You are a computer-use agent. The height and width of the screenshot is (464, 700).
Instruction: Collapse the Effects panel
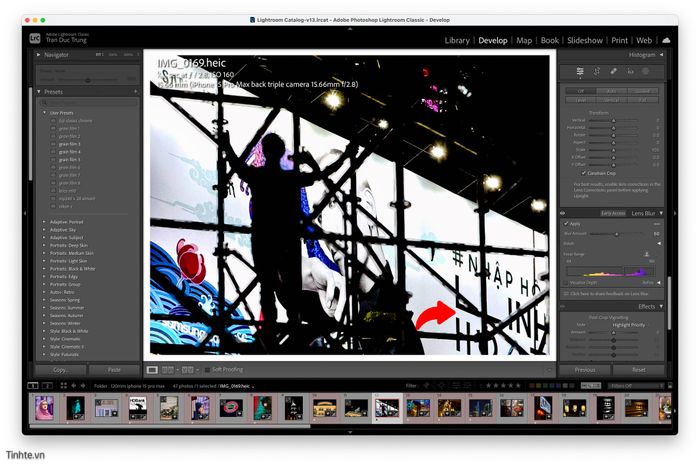(661, 306)
